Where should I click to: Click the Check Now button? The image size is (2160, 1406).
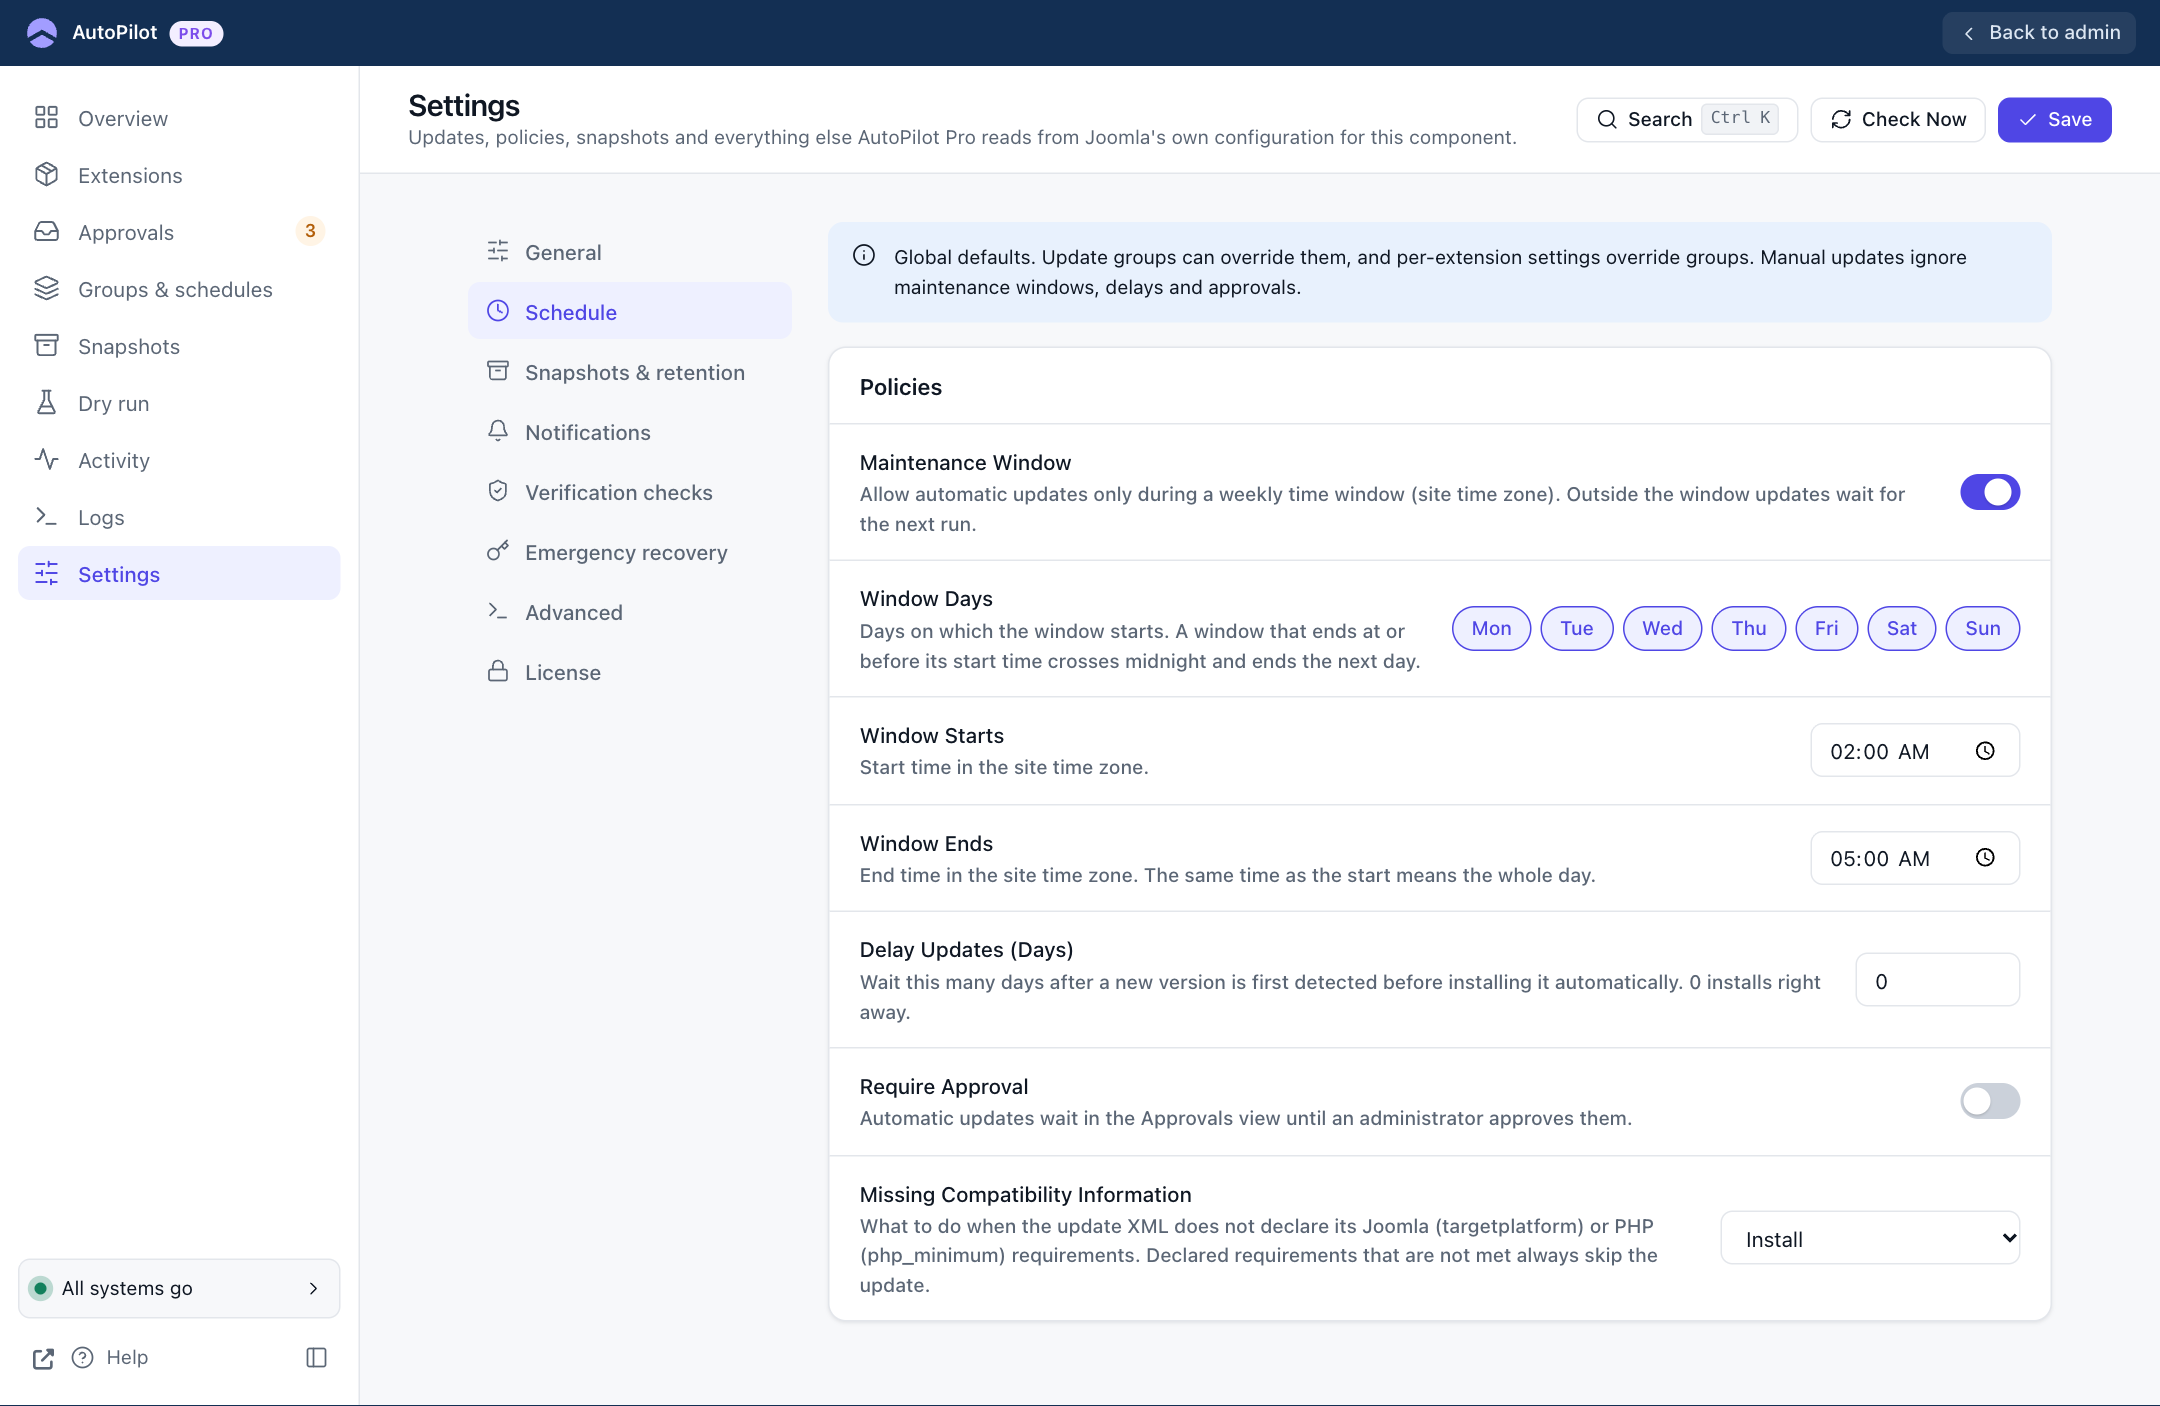[1898, 119]
